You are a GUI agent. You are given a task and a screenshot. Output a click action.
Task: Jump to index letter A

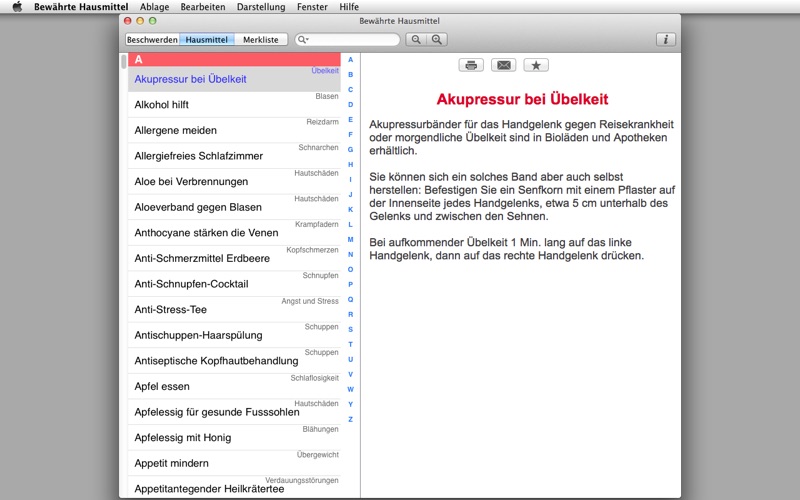pyautogui.click(x=351, y=60)
